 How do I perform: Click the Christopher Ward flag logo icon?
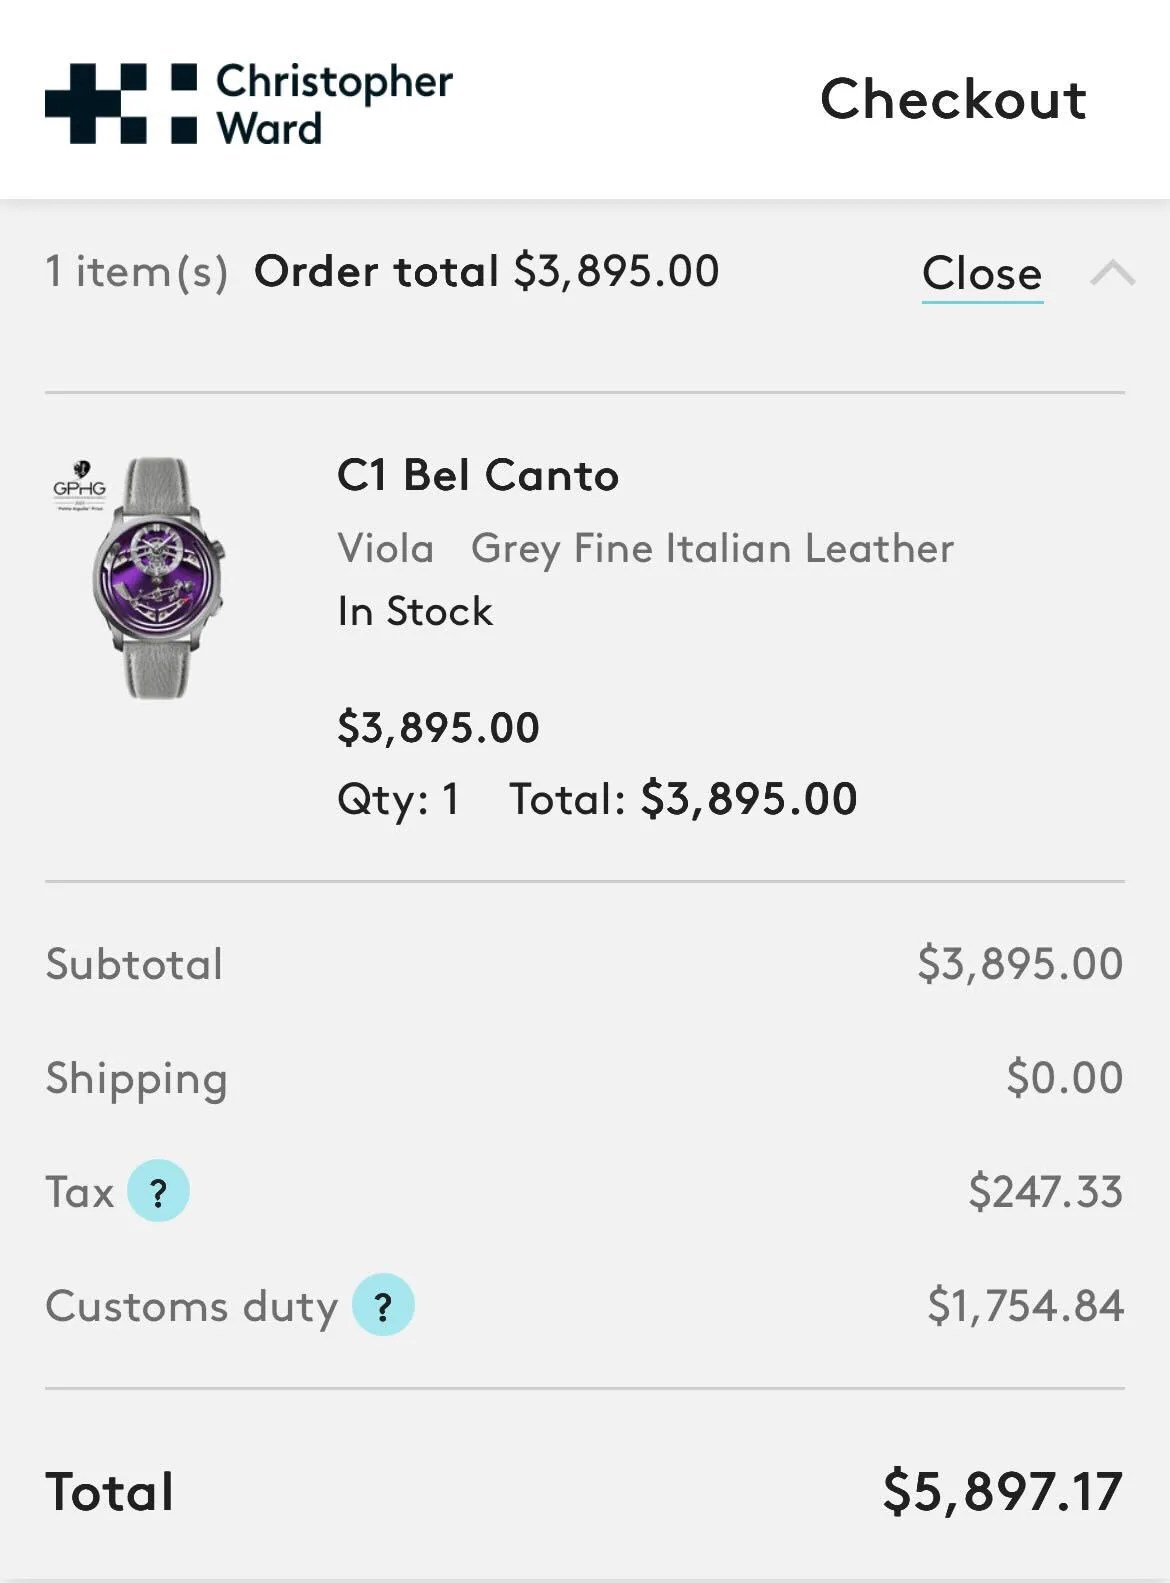(x=121, y=103)
